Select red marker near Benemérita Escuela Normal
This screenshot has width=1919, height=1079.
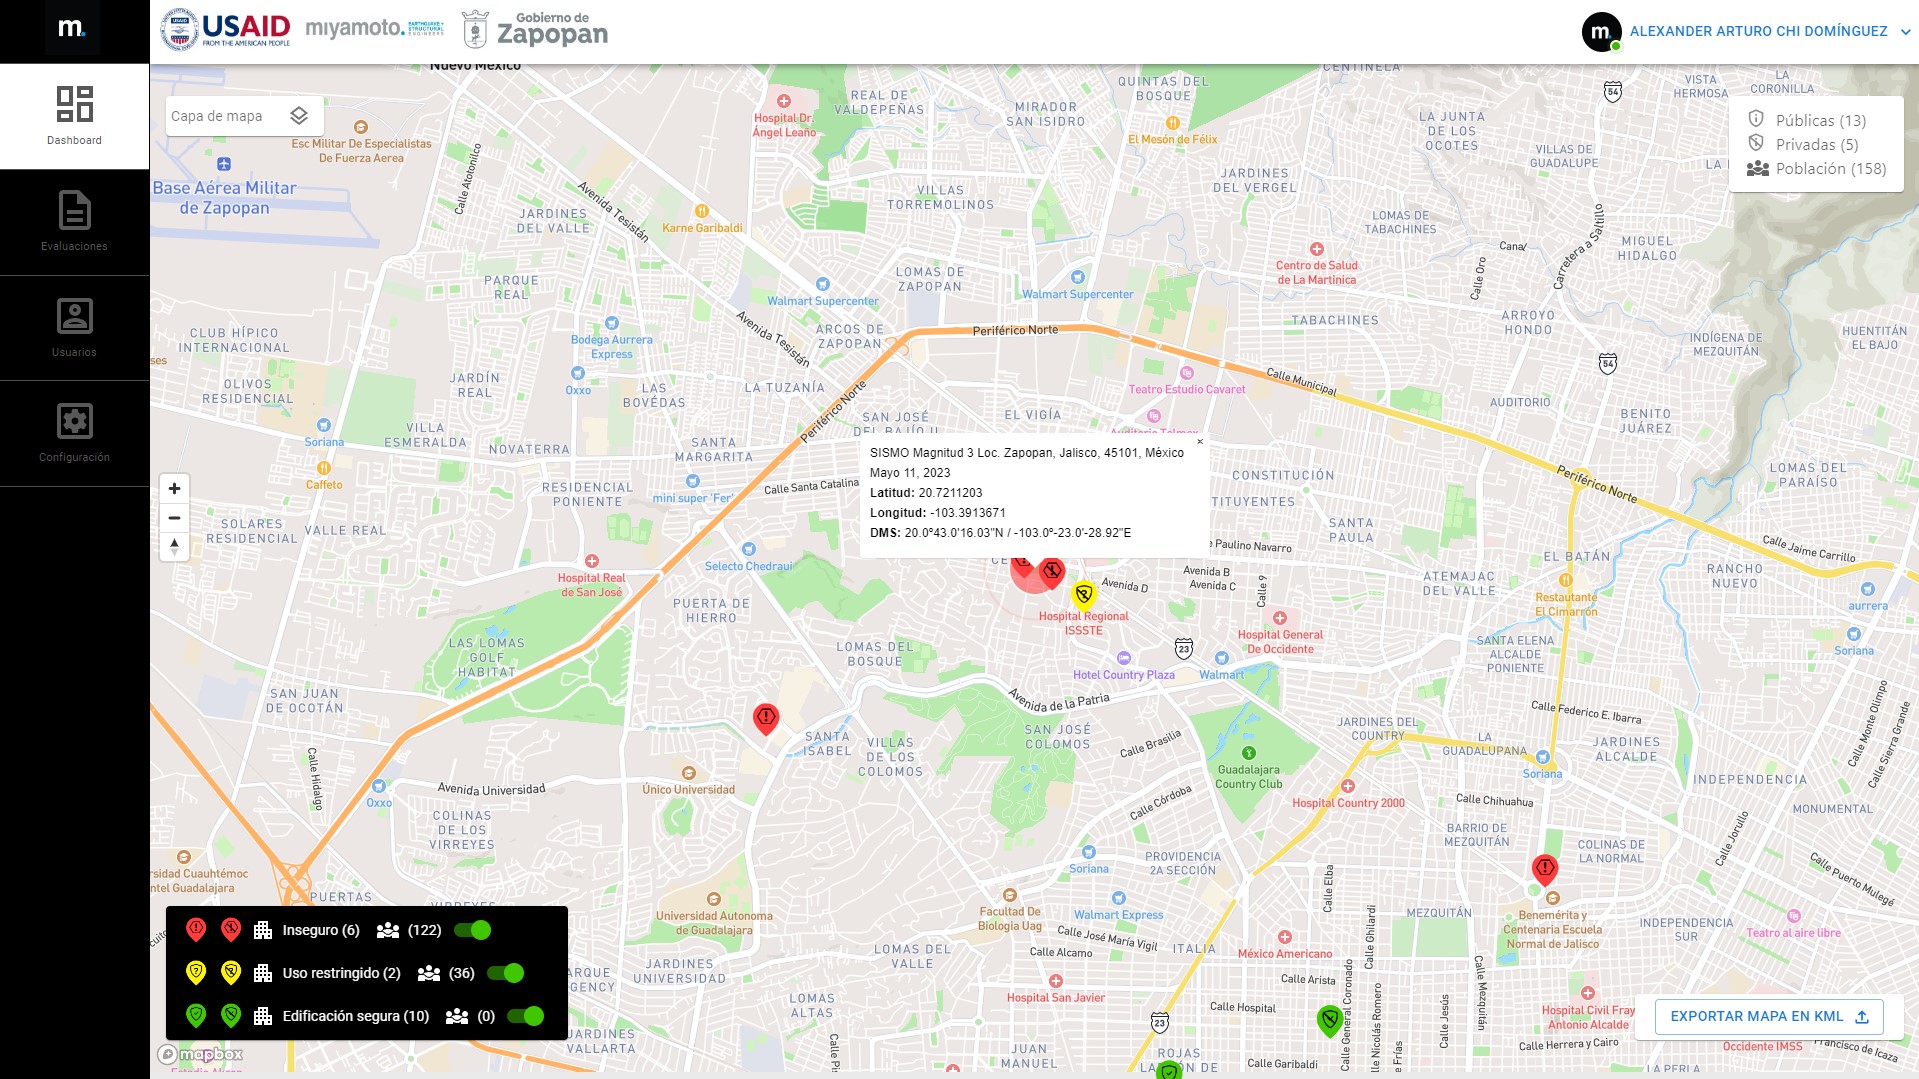pos(1545,869)
